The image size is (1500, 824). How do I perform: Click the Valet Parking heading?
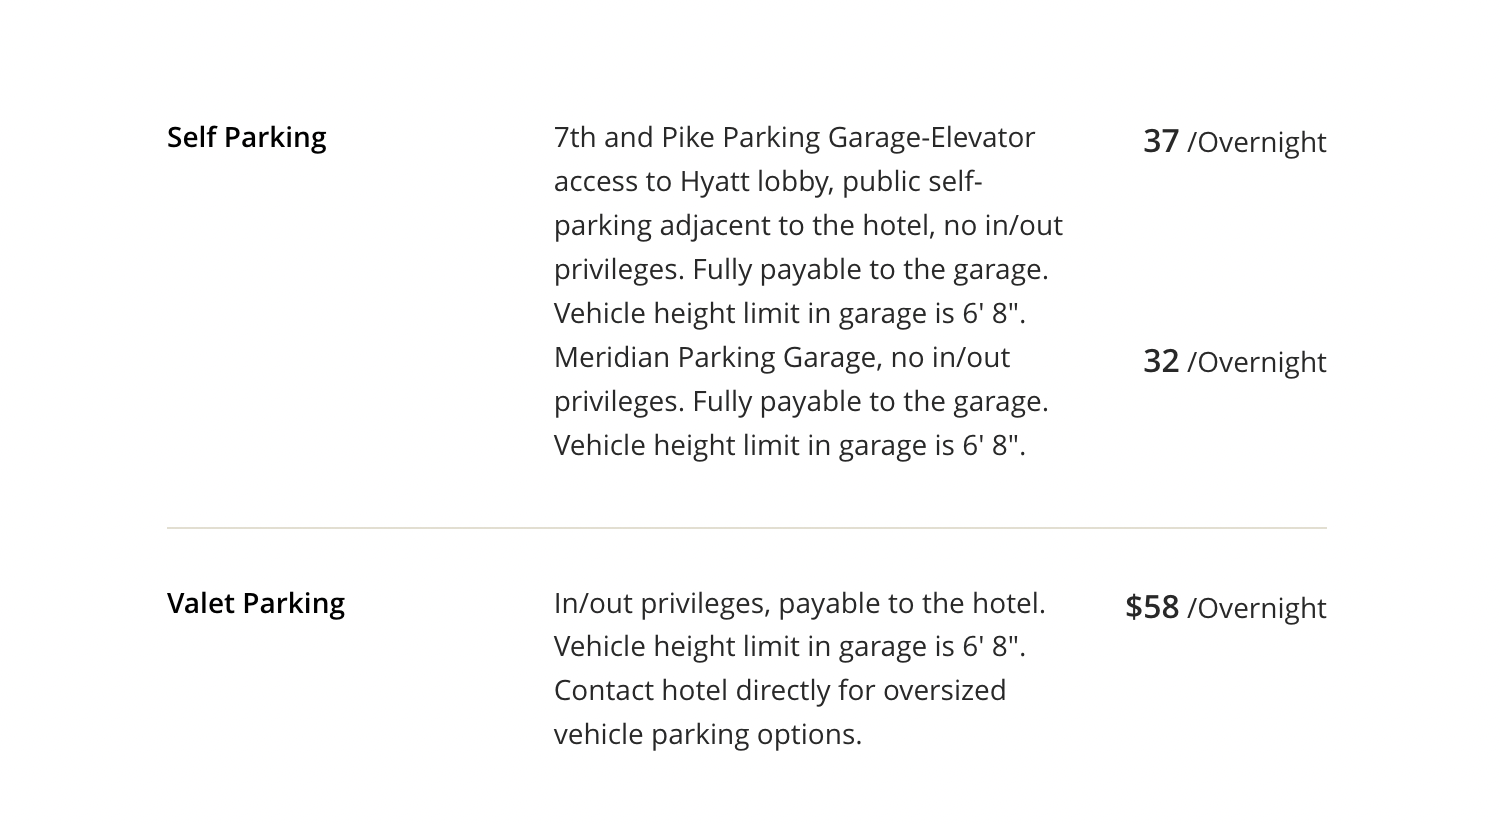256,603
